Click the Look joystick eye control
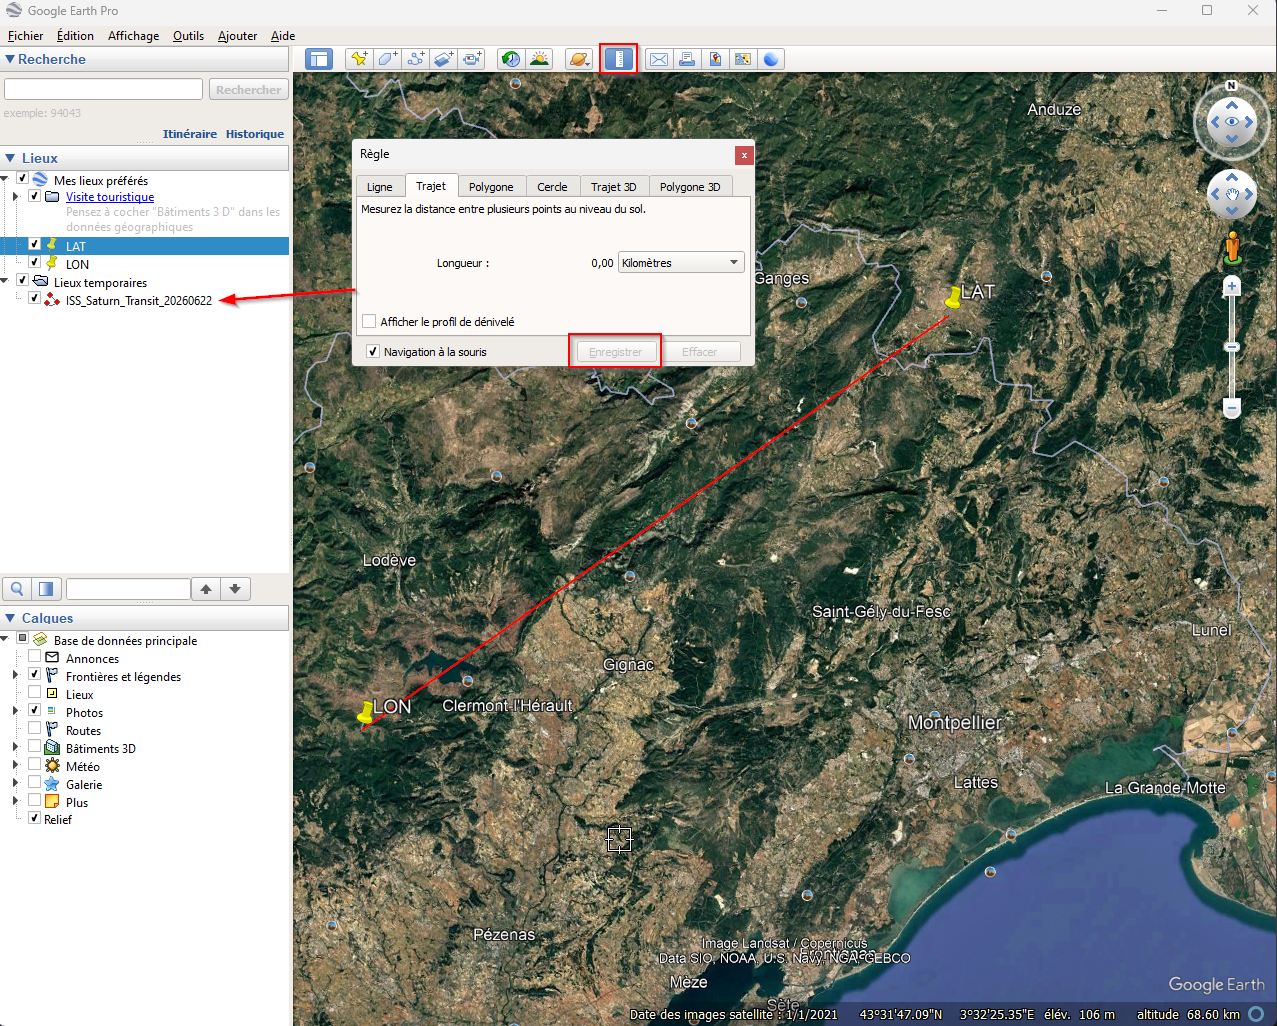Viewport: 1277px width, 1026px height. point(1232,122)
